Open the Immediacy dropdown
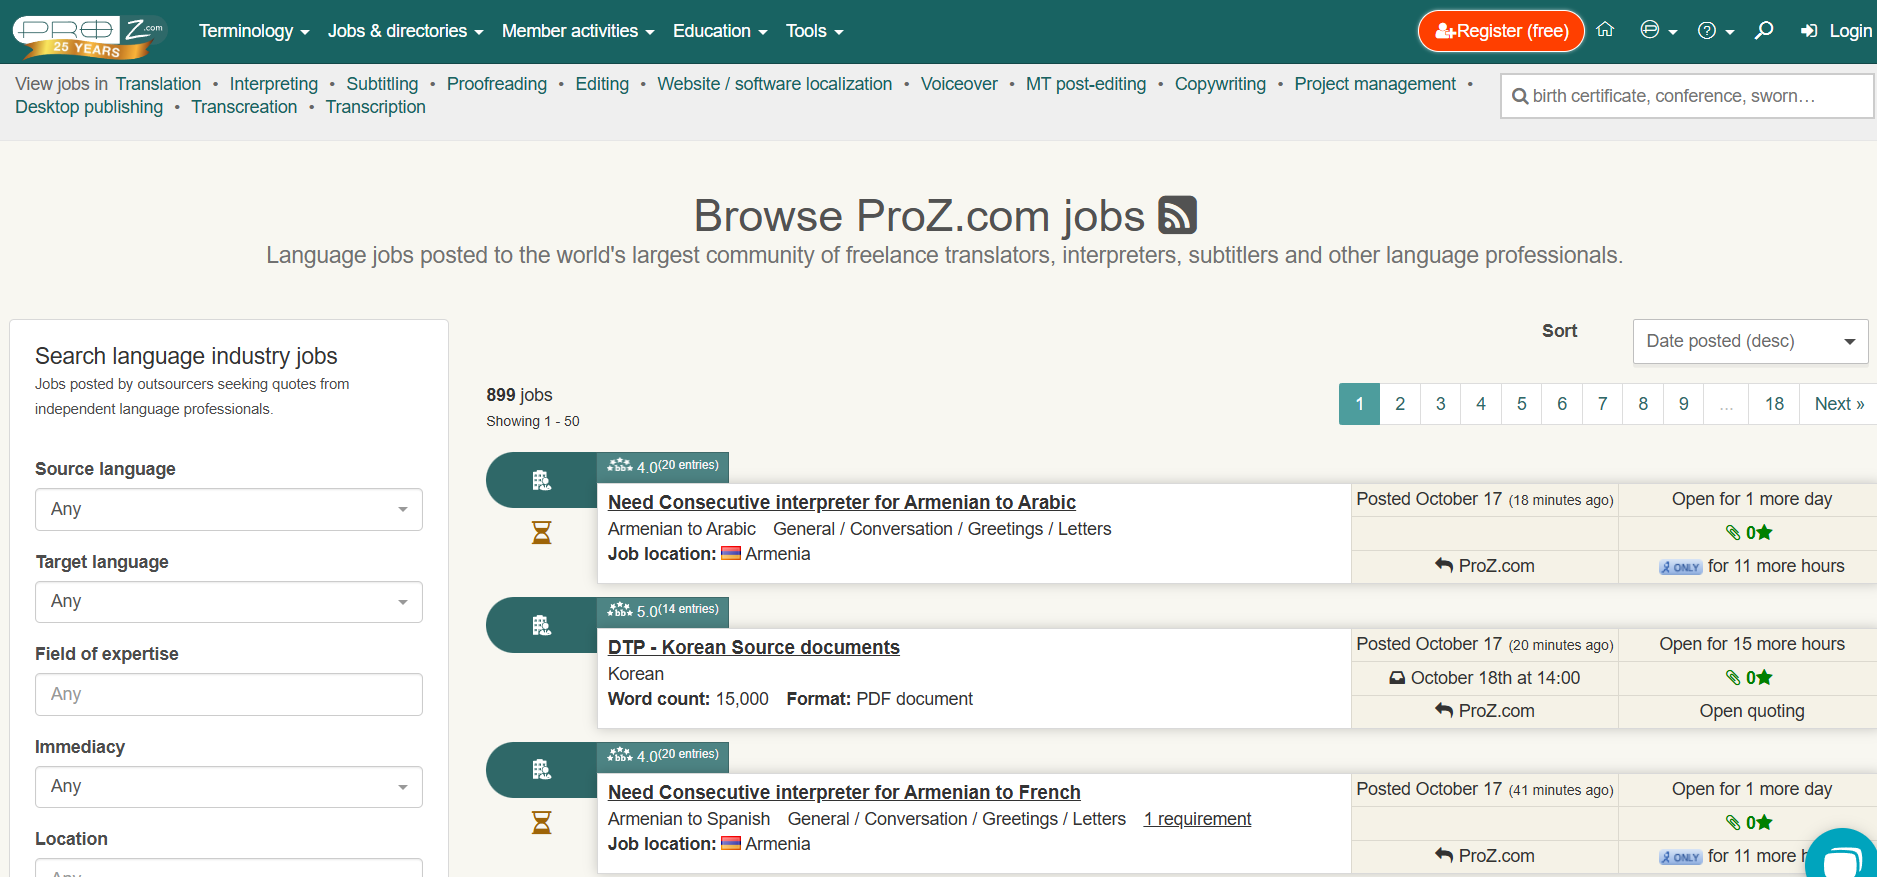The width and height of the screenshot is (1877, 877). [x=229, y=787]
